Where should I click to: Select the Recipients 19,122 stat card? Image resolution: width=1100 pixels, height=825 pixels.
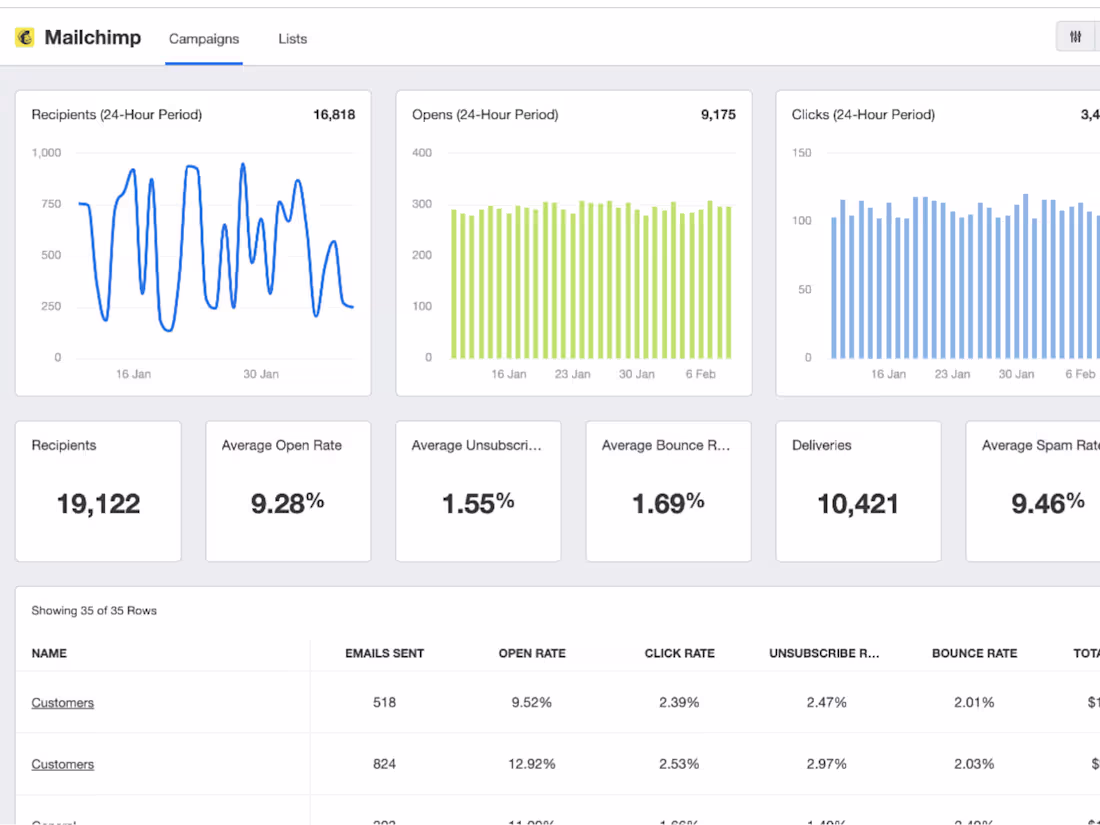[98, 491]
